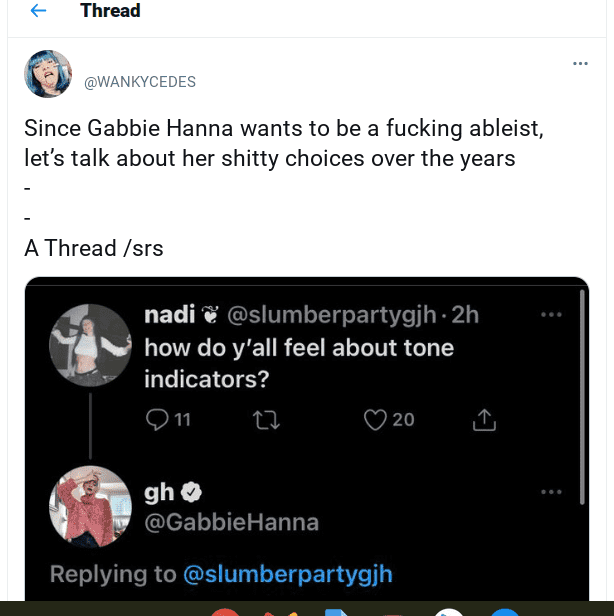This screenshot has height=616, width=614.
Task: Open the more options menu on WANKYCEDES tweet
Action: [x=580, y=64]
